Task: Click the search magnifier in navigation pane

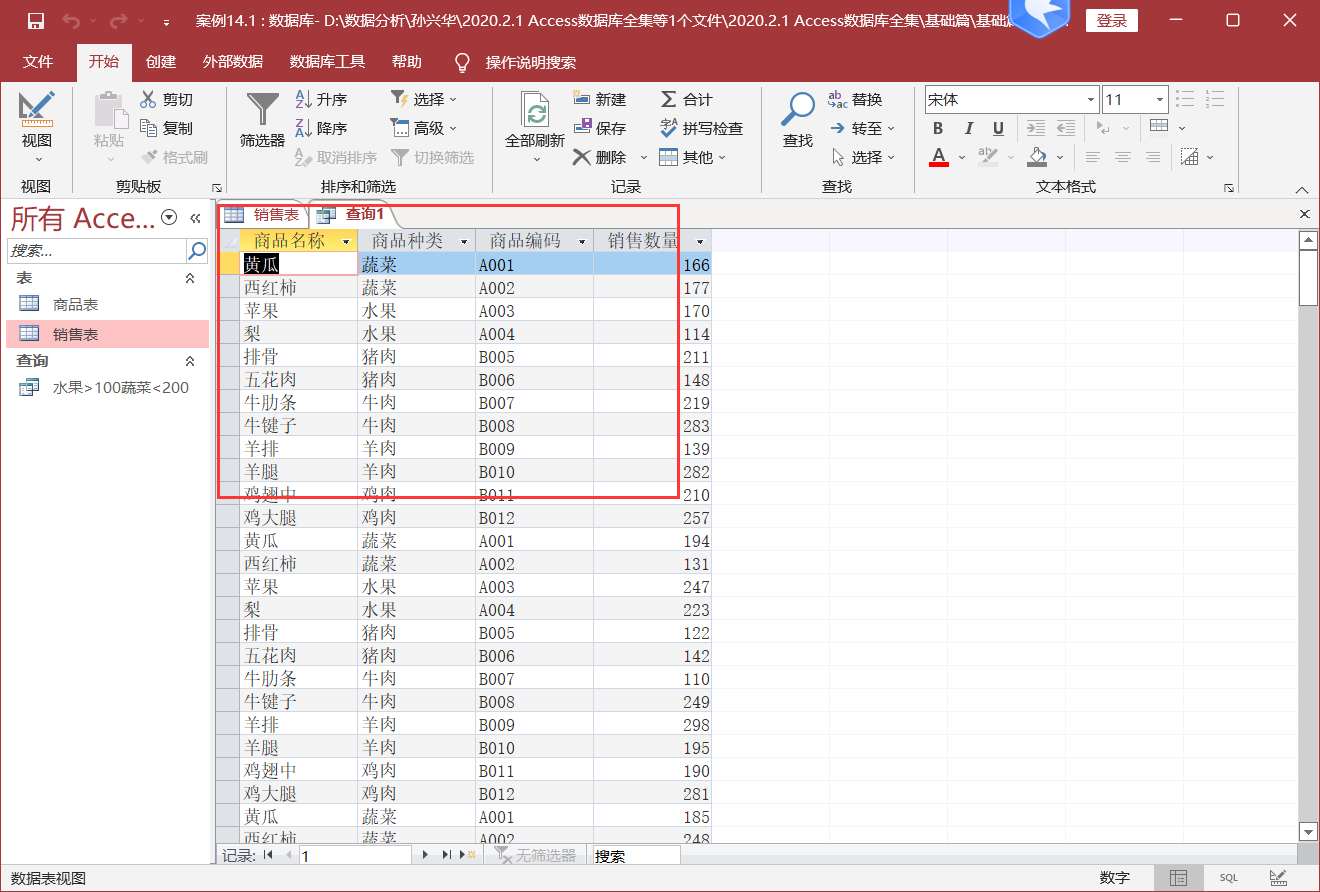Action: 197,250
